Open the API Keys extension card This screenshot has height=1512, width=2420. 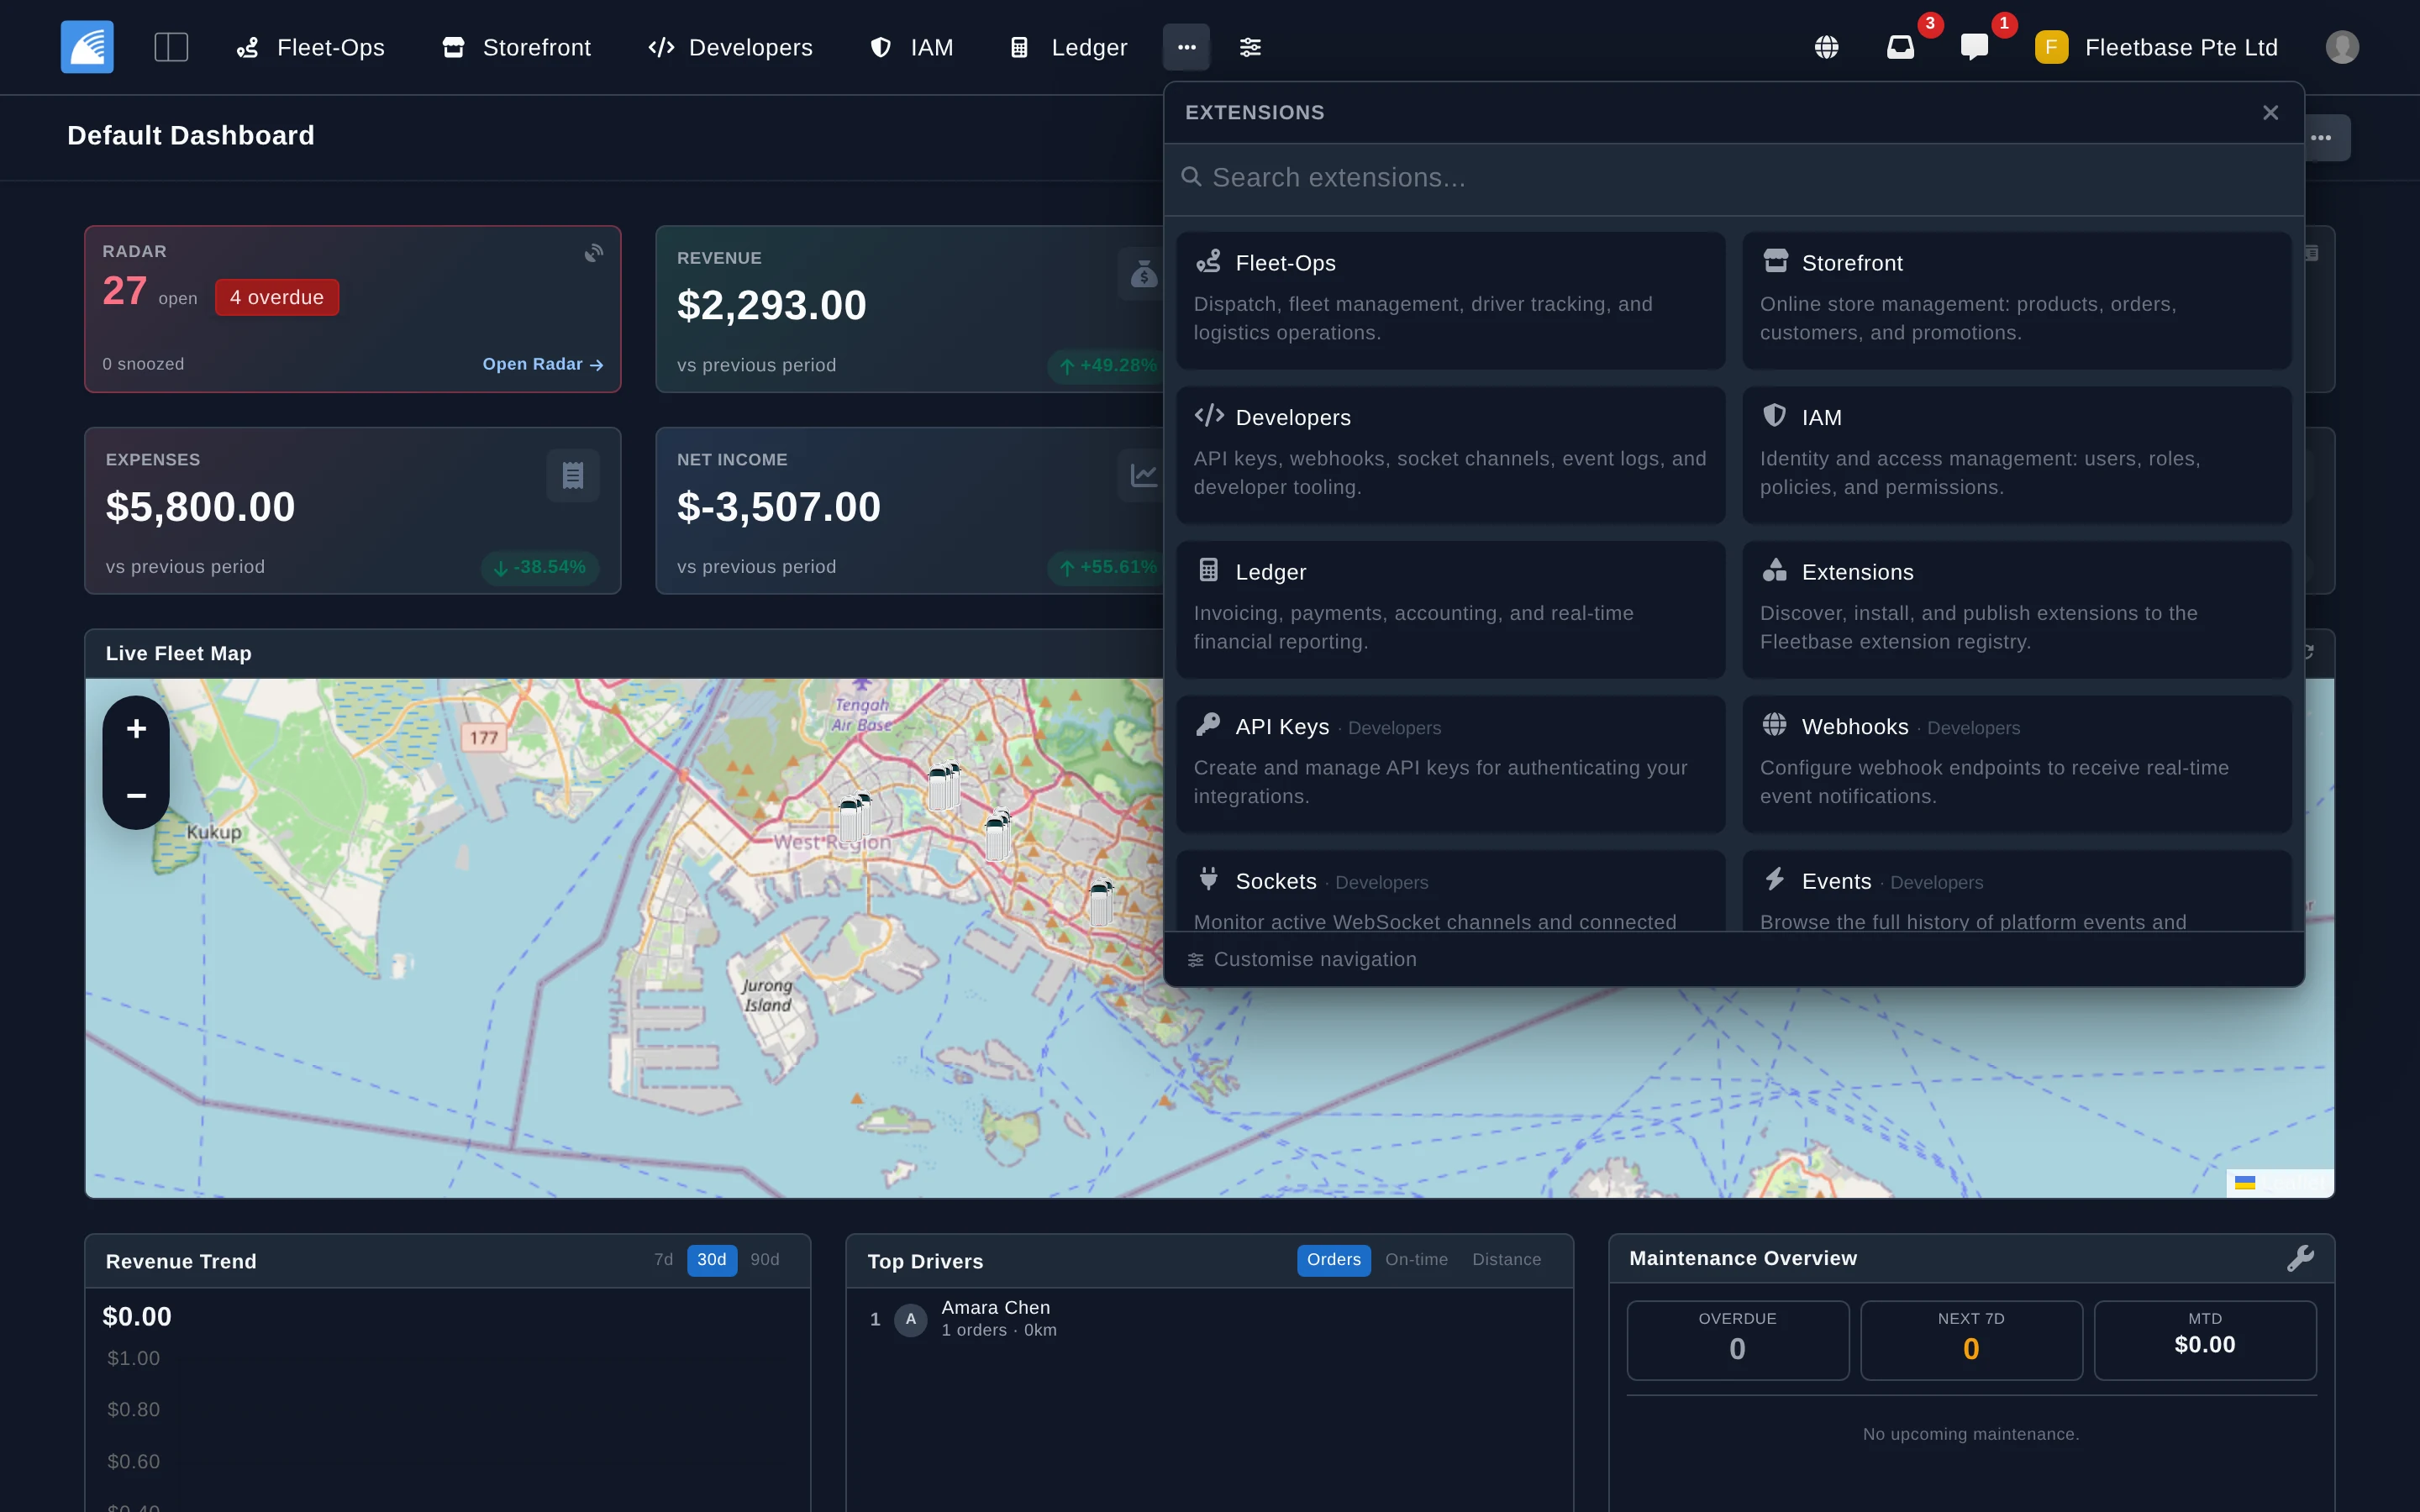pyautogui.click(x=1450, y=764)
